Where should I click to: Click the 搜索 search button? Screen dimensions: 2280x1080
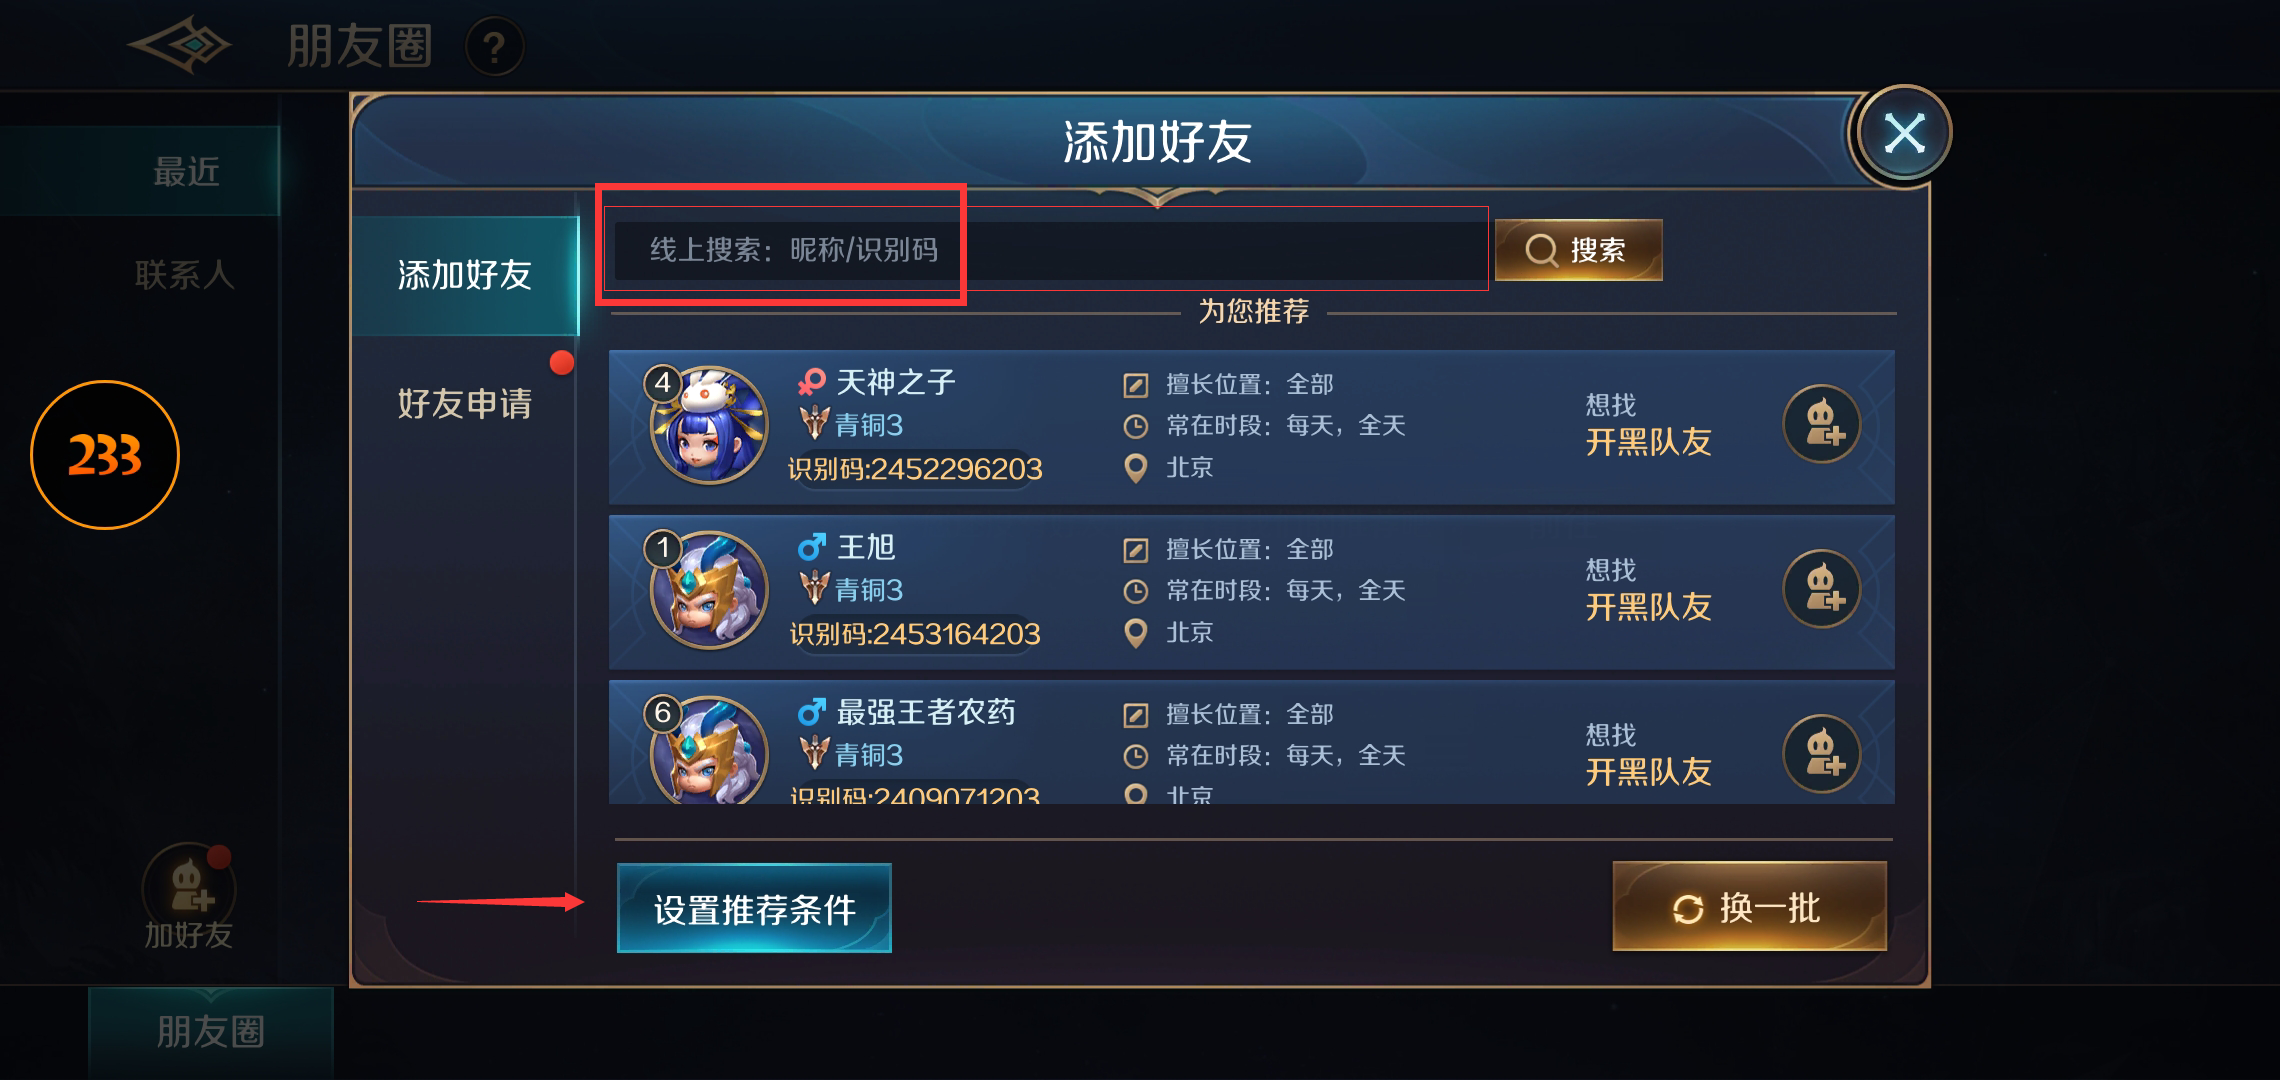click(x=1578, y=250)
